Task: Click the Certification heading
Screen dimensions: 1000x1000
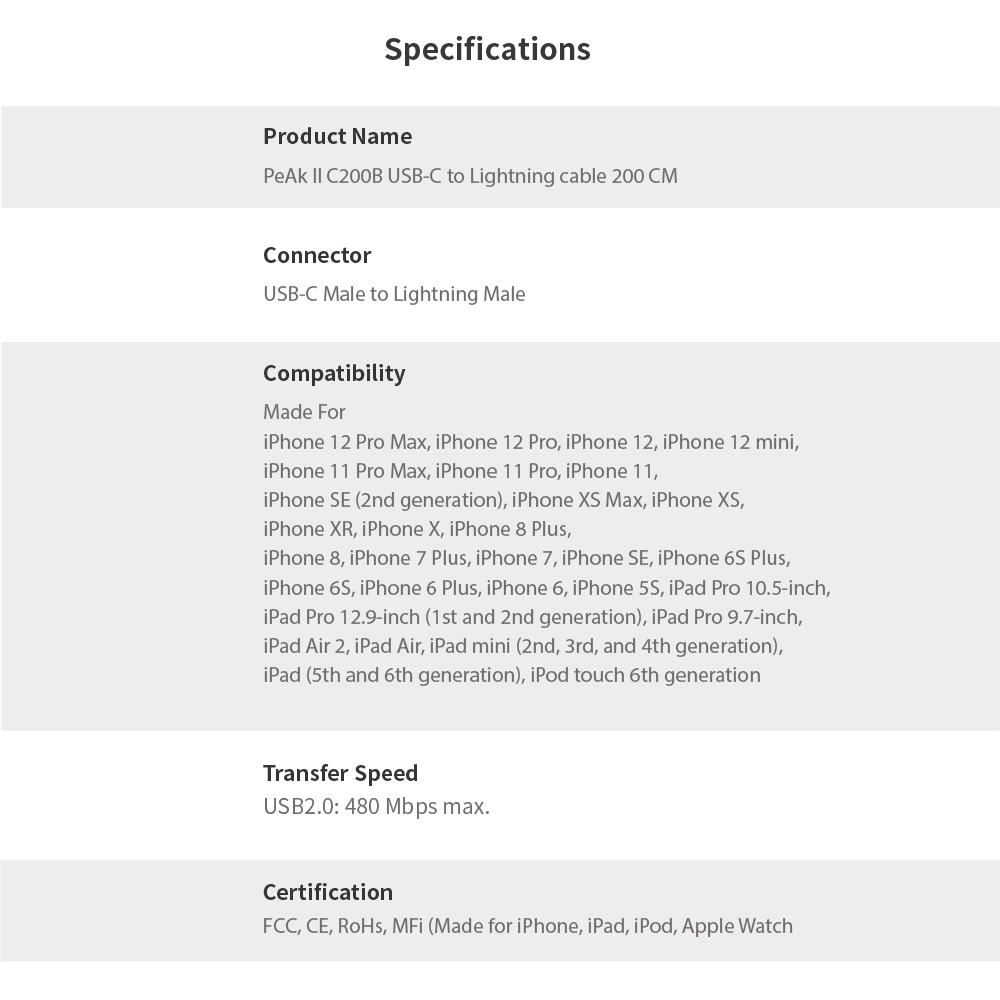Action: tap(328, 892)
